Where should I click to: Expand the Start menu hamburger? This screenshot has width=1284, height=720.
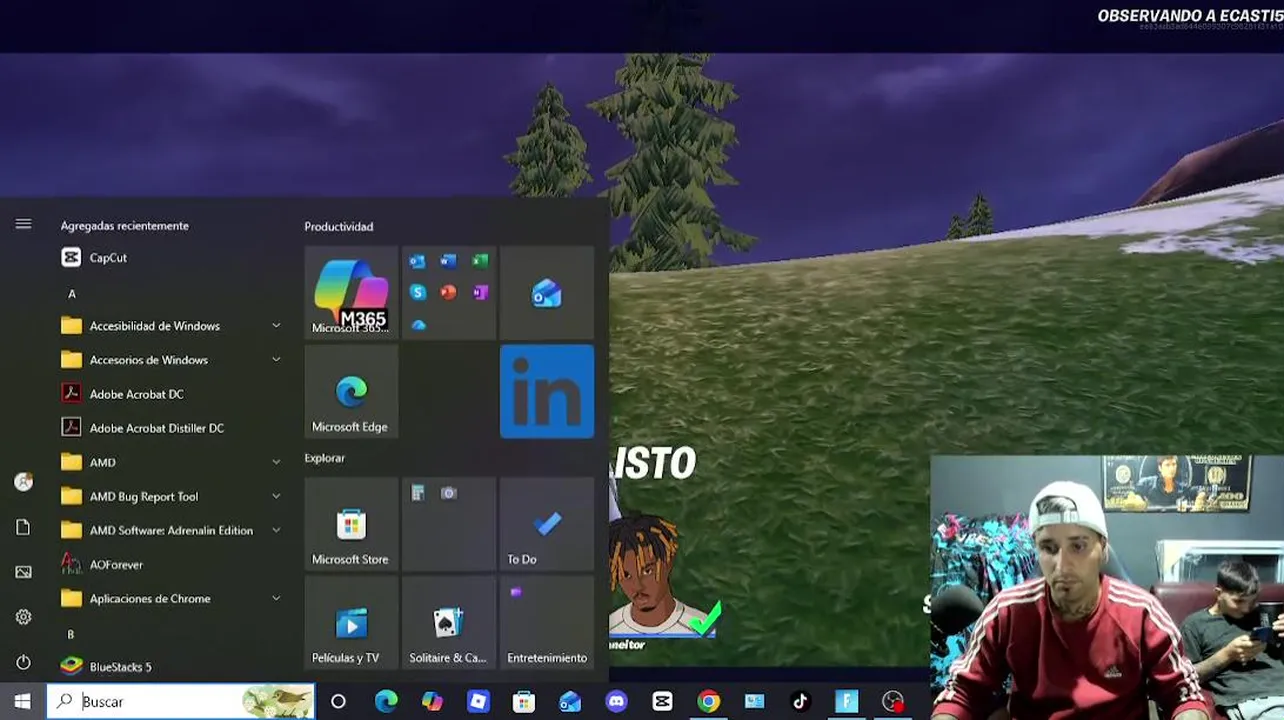(x=23, y=224)
